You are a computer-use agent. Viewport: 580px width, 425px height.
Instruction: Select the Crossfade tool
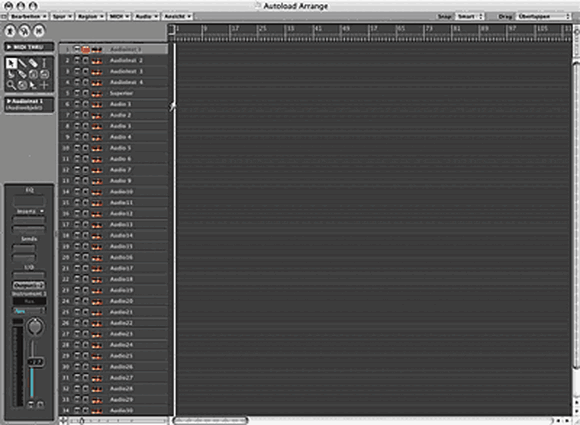(x=22, y=85)
